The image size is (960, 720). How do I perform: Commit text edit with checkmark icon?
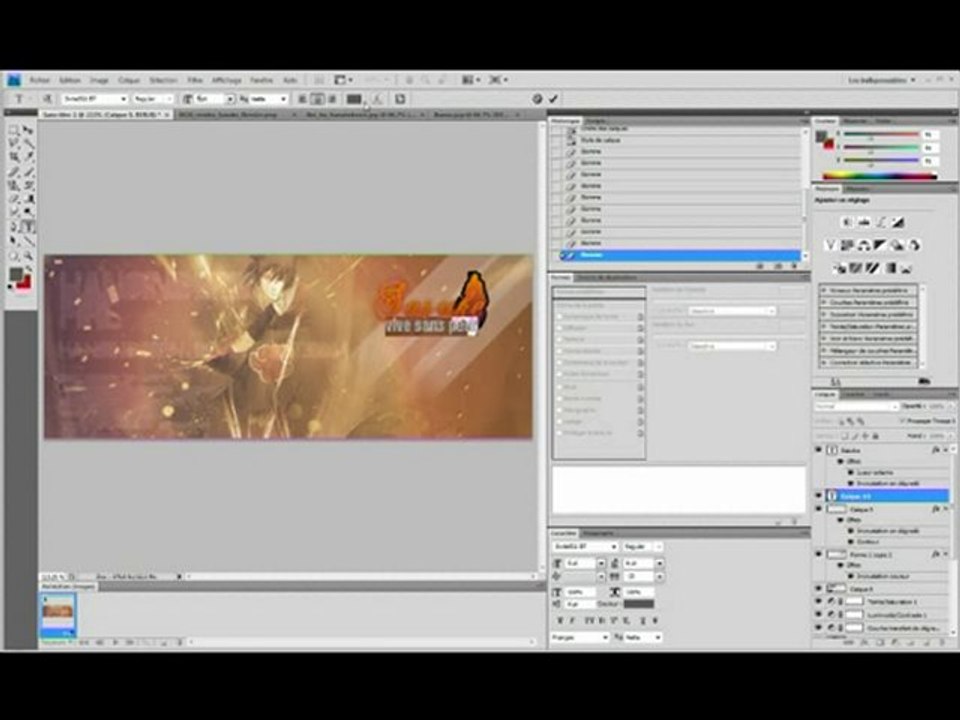(553, 99)
